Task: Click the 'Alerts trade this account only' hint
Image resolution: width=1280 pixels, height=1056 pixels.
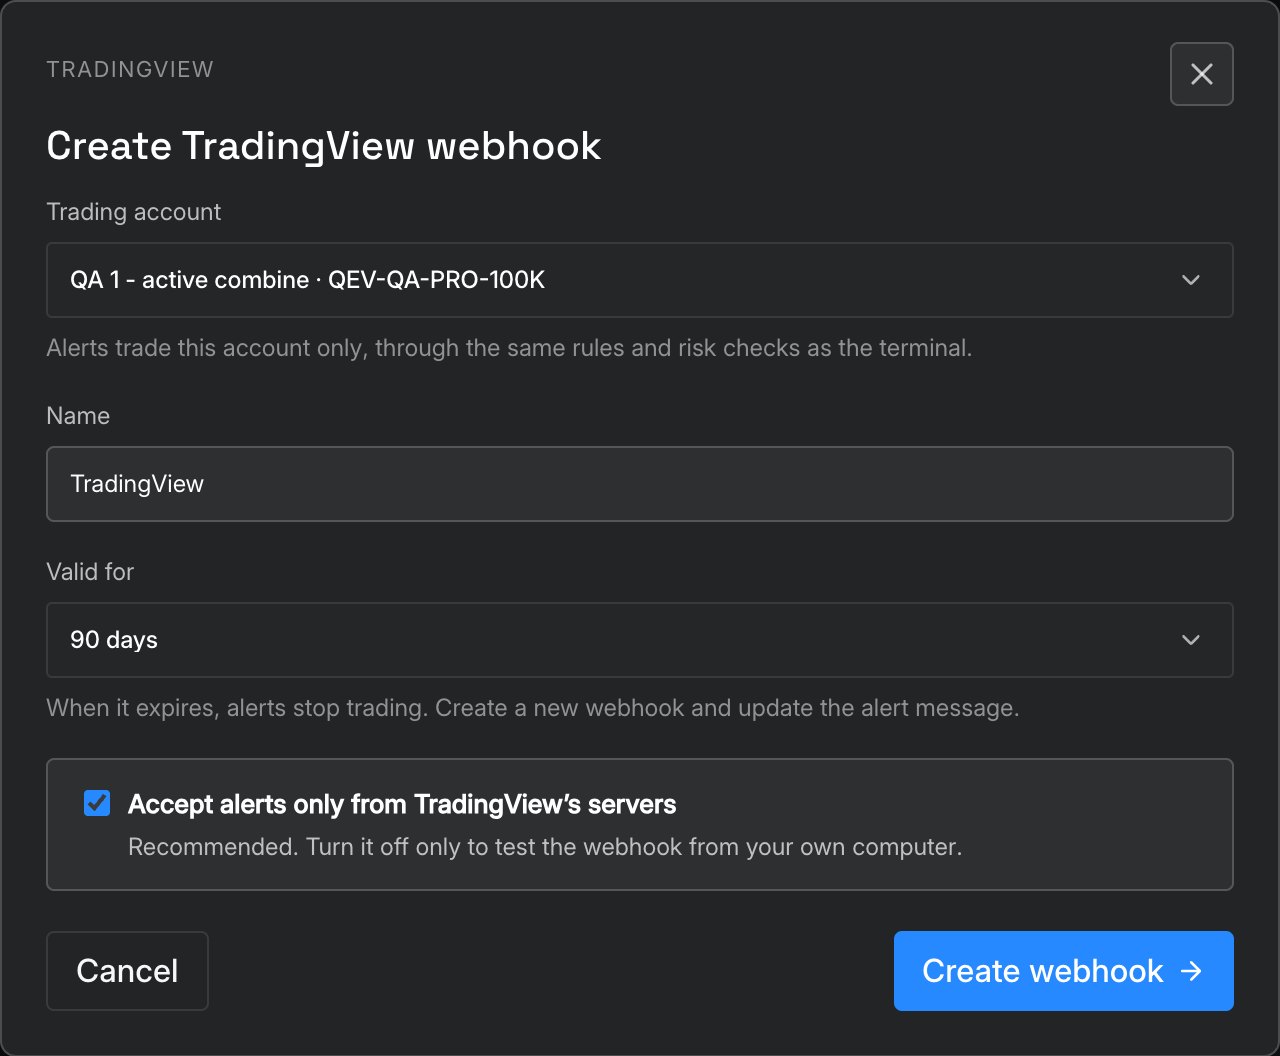Action: click(x=509, y=349)
